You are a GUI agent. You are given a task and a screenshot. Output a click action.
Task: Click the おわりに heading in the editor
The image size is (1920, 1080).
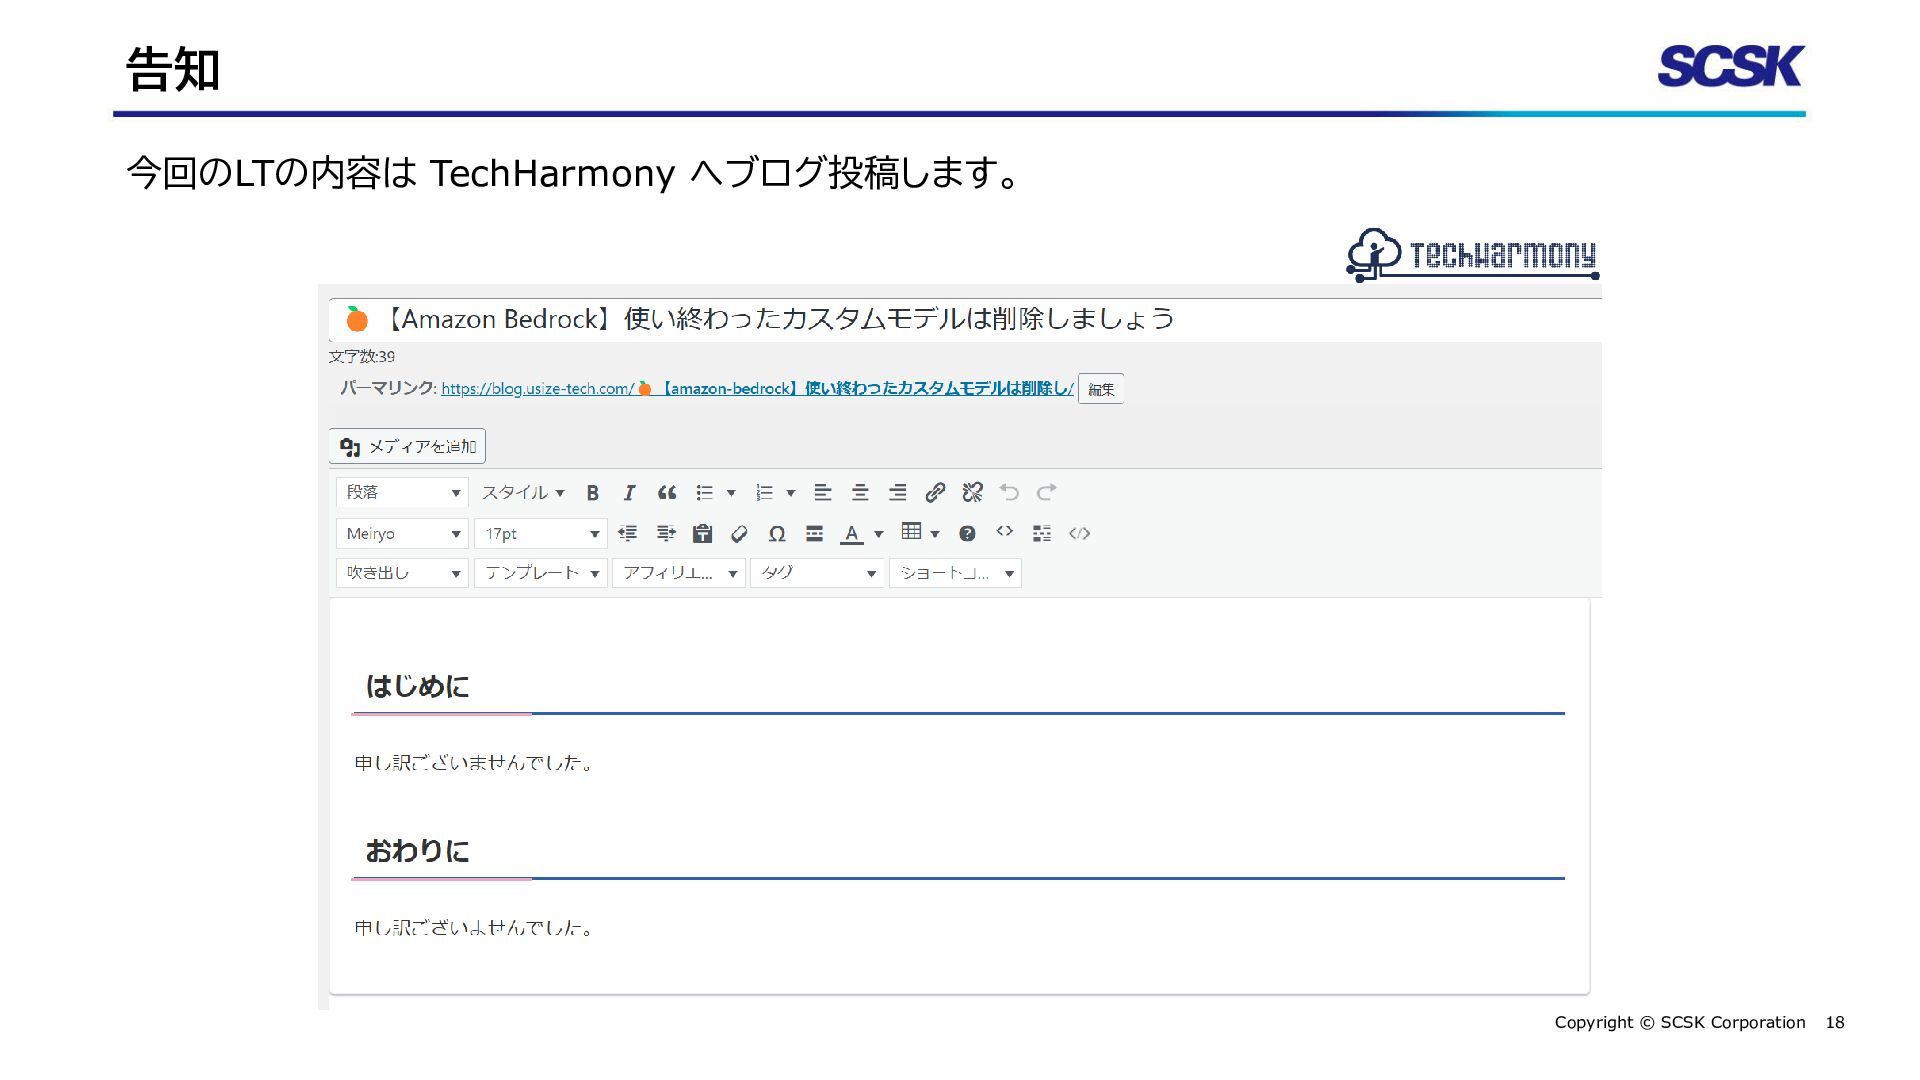417,852
